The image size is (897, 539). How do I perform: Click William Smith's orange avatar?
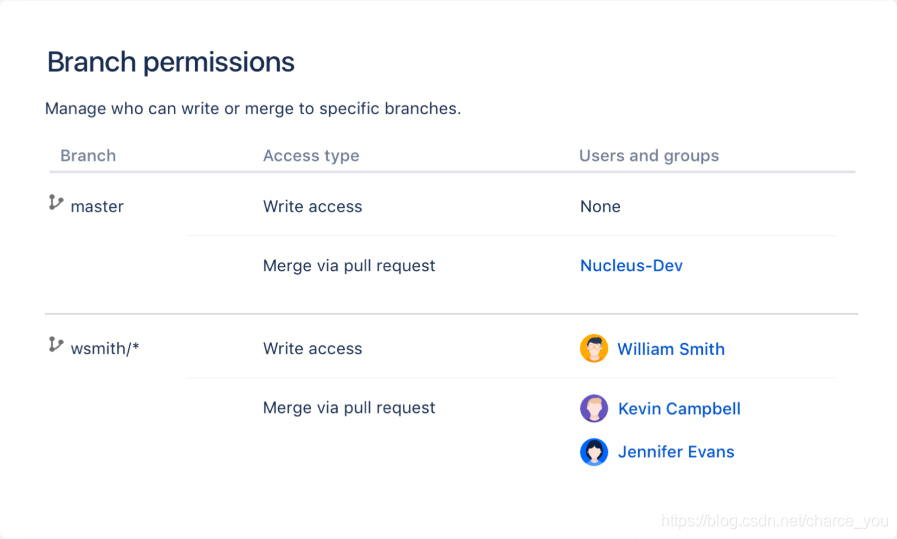pyautogui.click(x=594, y=348)
